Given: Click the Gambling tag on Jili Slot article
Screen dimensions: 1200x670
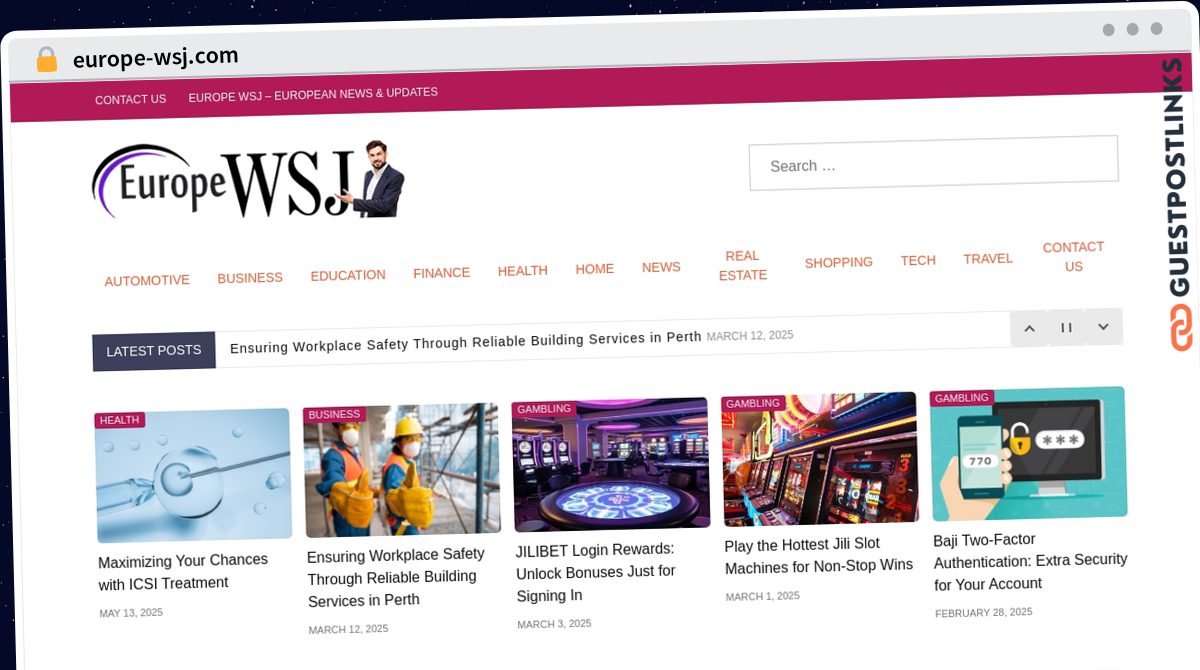Looking at the screenshot, I should pos(753,403).
